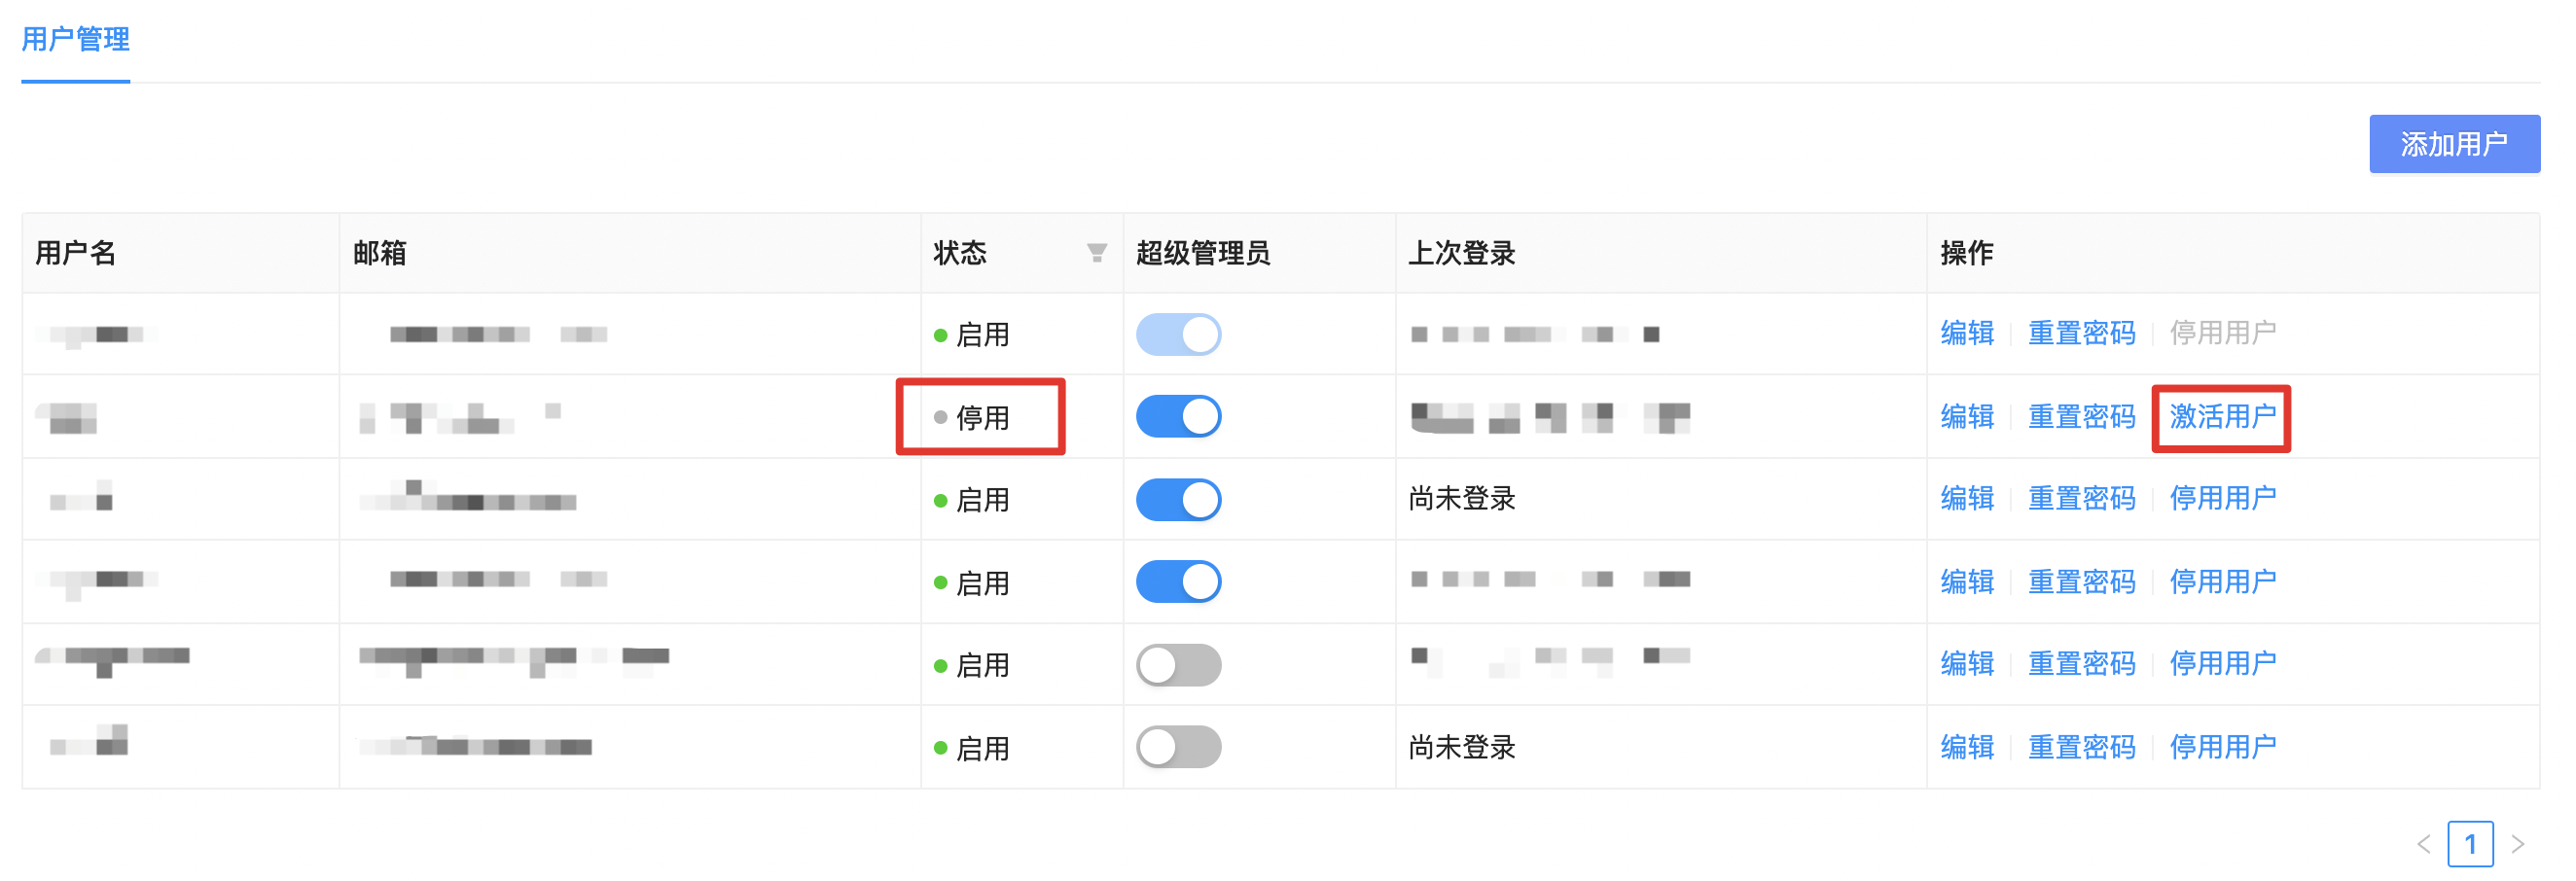This screenshot has width=2576, height=881.
Task: Click 重置密码 in the bottom row
Action: coord(2082,746)
